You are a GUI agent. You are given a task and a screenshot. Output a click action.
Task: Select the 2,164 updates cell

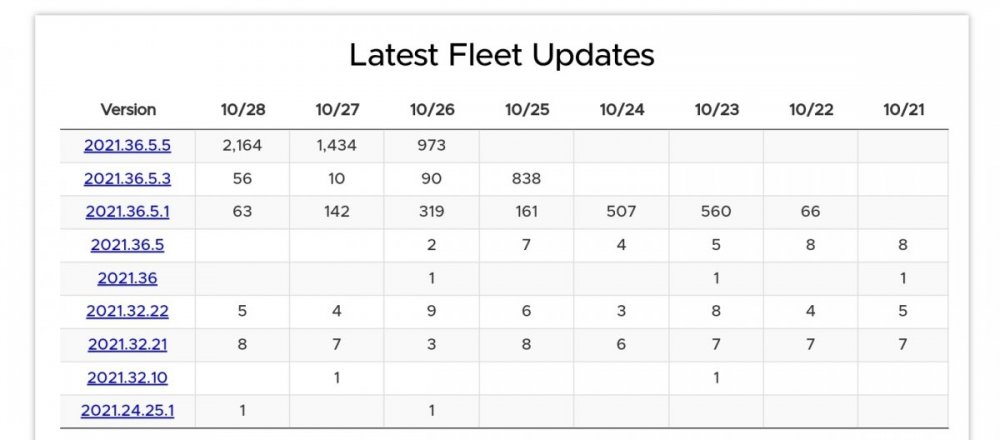pos(242,145)
